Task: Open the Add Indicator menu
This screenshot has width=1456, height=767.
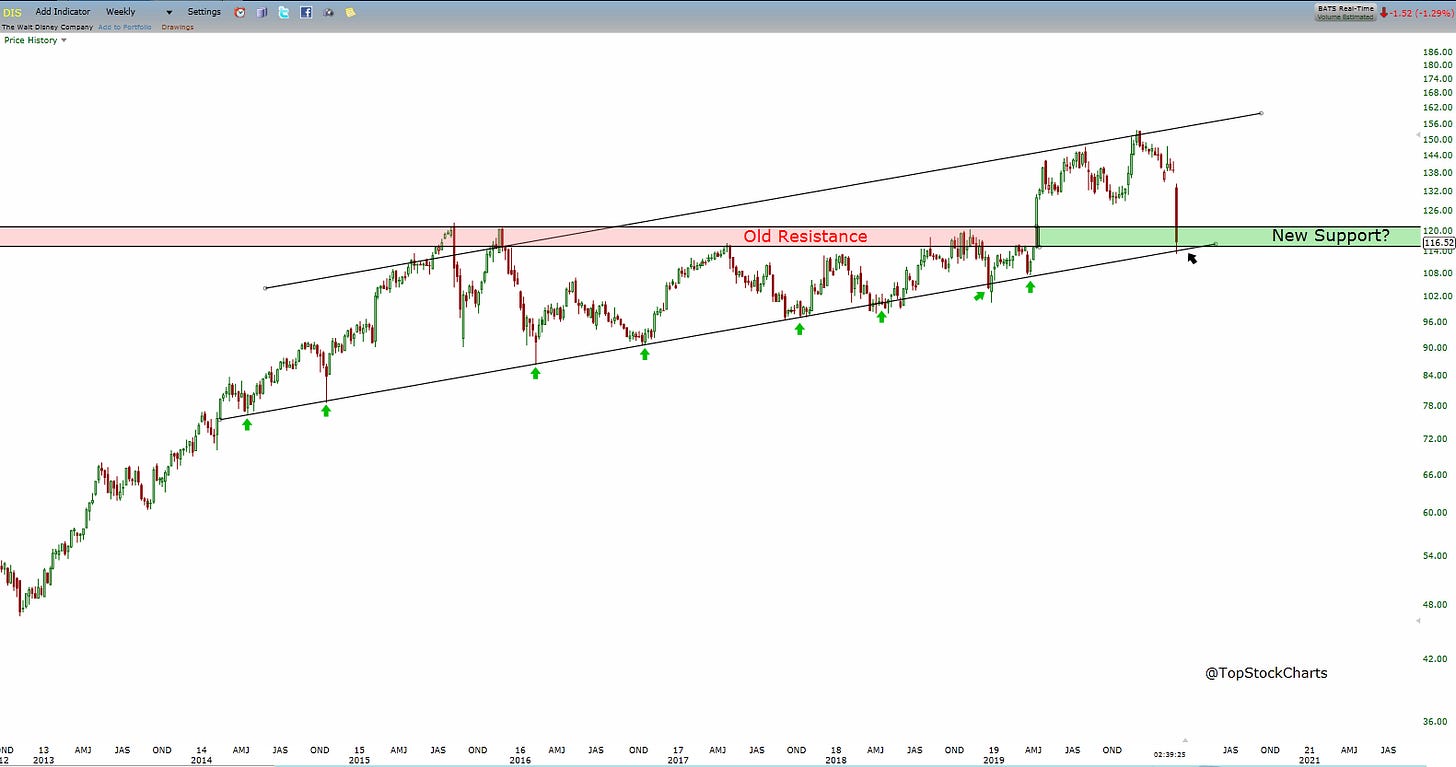Action: pos(63,12)
